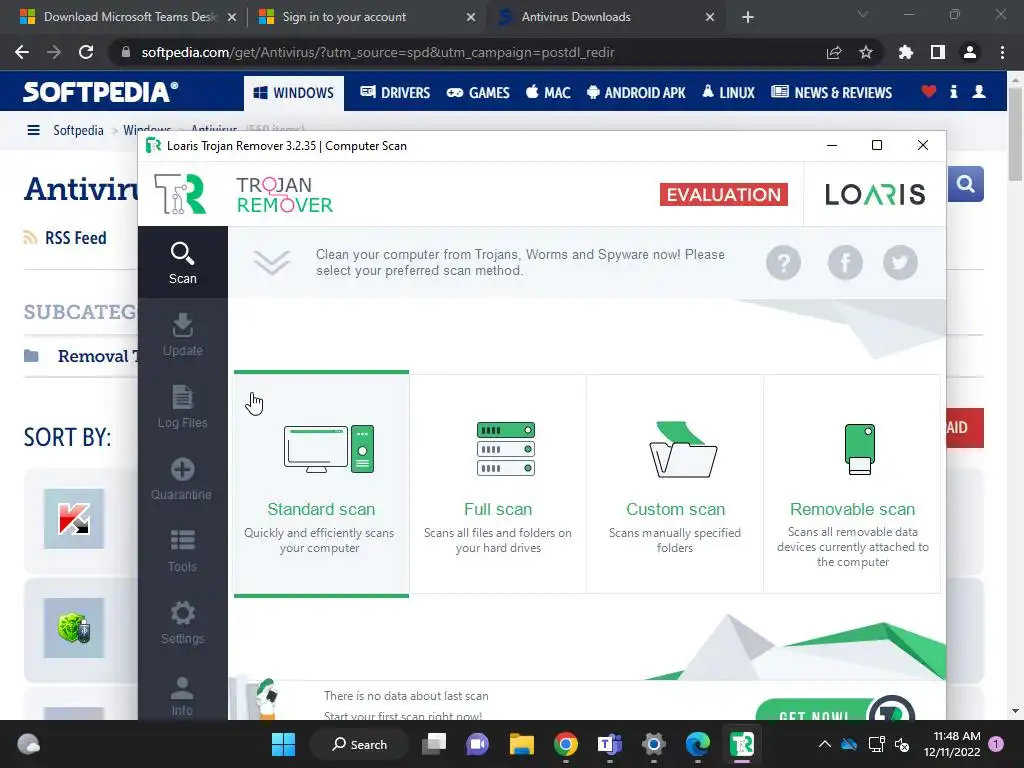Click the taskbar Search box
Image resolution: width=1024 pixels, height=768 pixels.
359,744
